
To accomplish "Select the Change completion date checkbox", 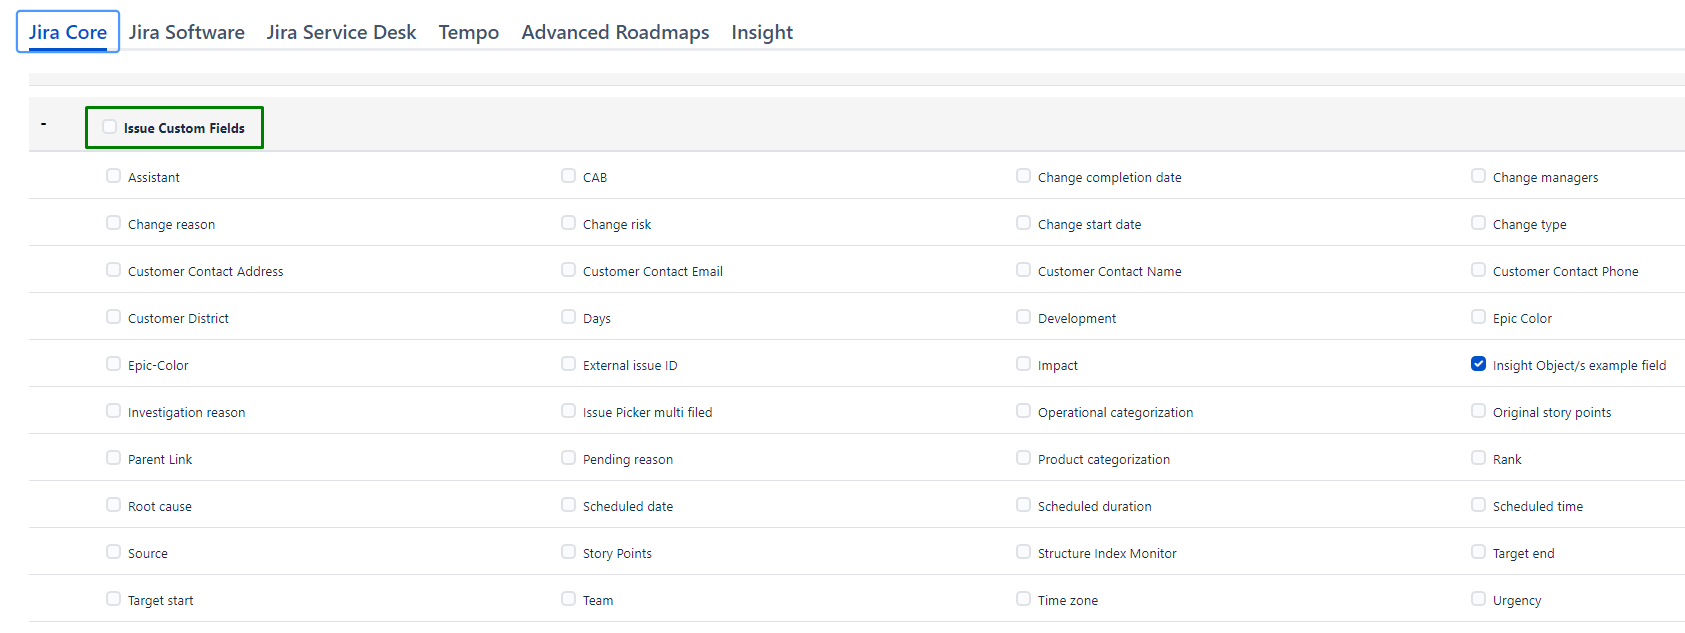I will 1024,176.
